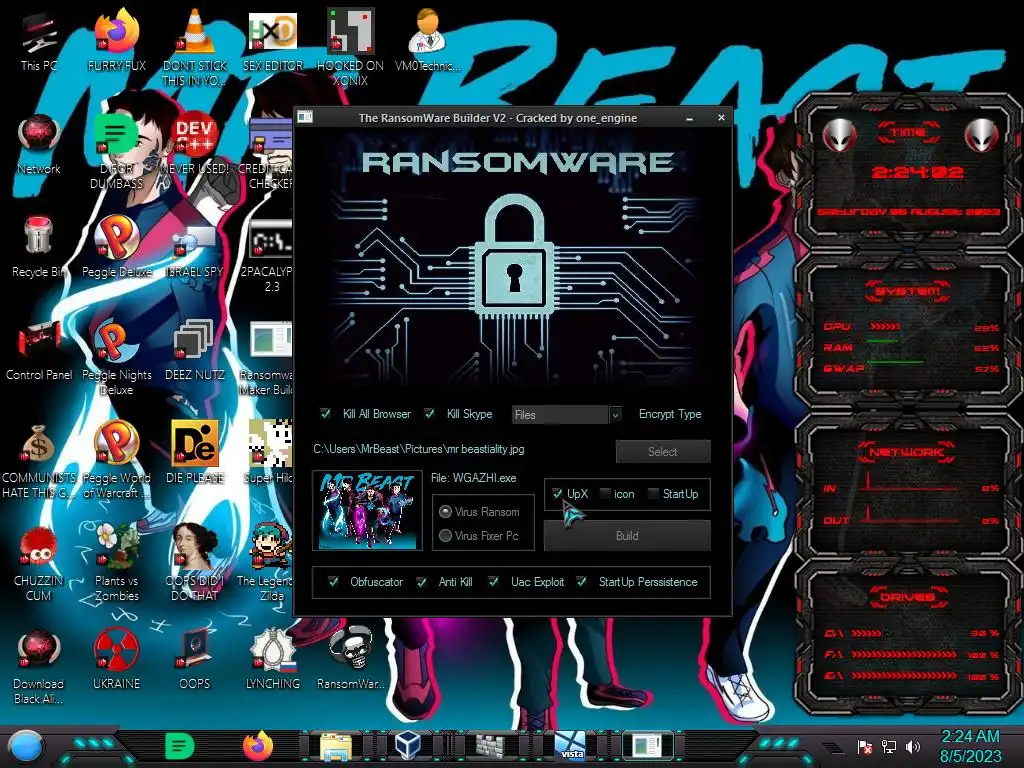Click the Mr Beast image thumbnail preview

(x=368, y=511)
